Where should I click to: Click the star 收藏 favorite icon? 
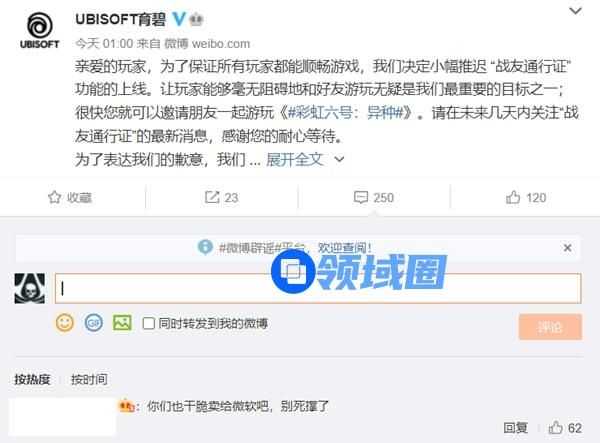[54, 197]
